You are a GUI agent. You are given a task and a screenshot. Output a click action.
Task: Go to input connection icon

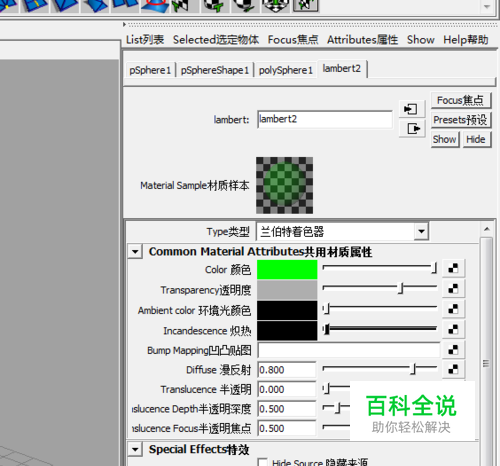coord(412,109)
